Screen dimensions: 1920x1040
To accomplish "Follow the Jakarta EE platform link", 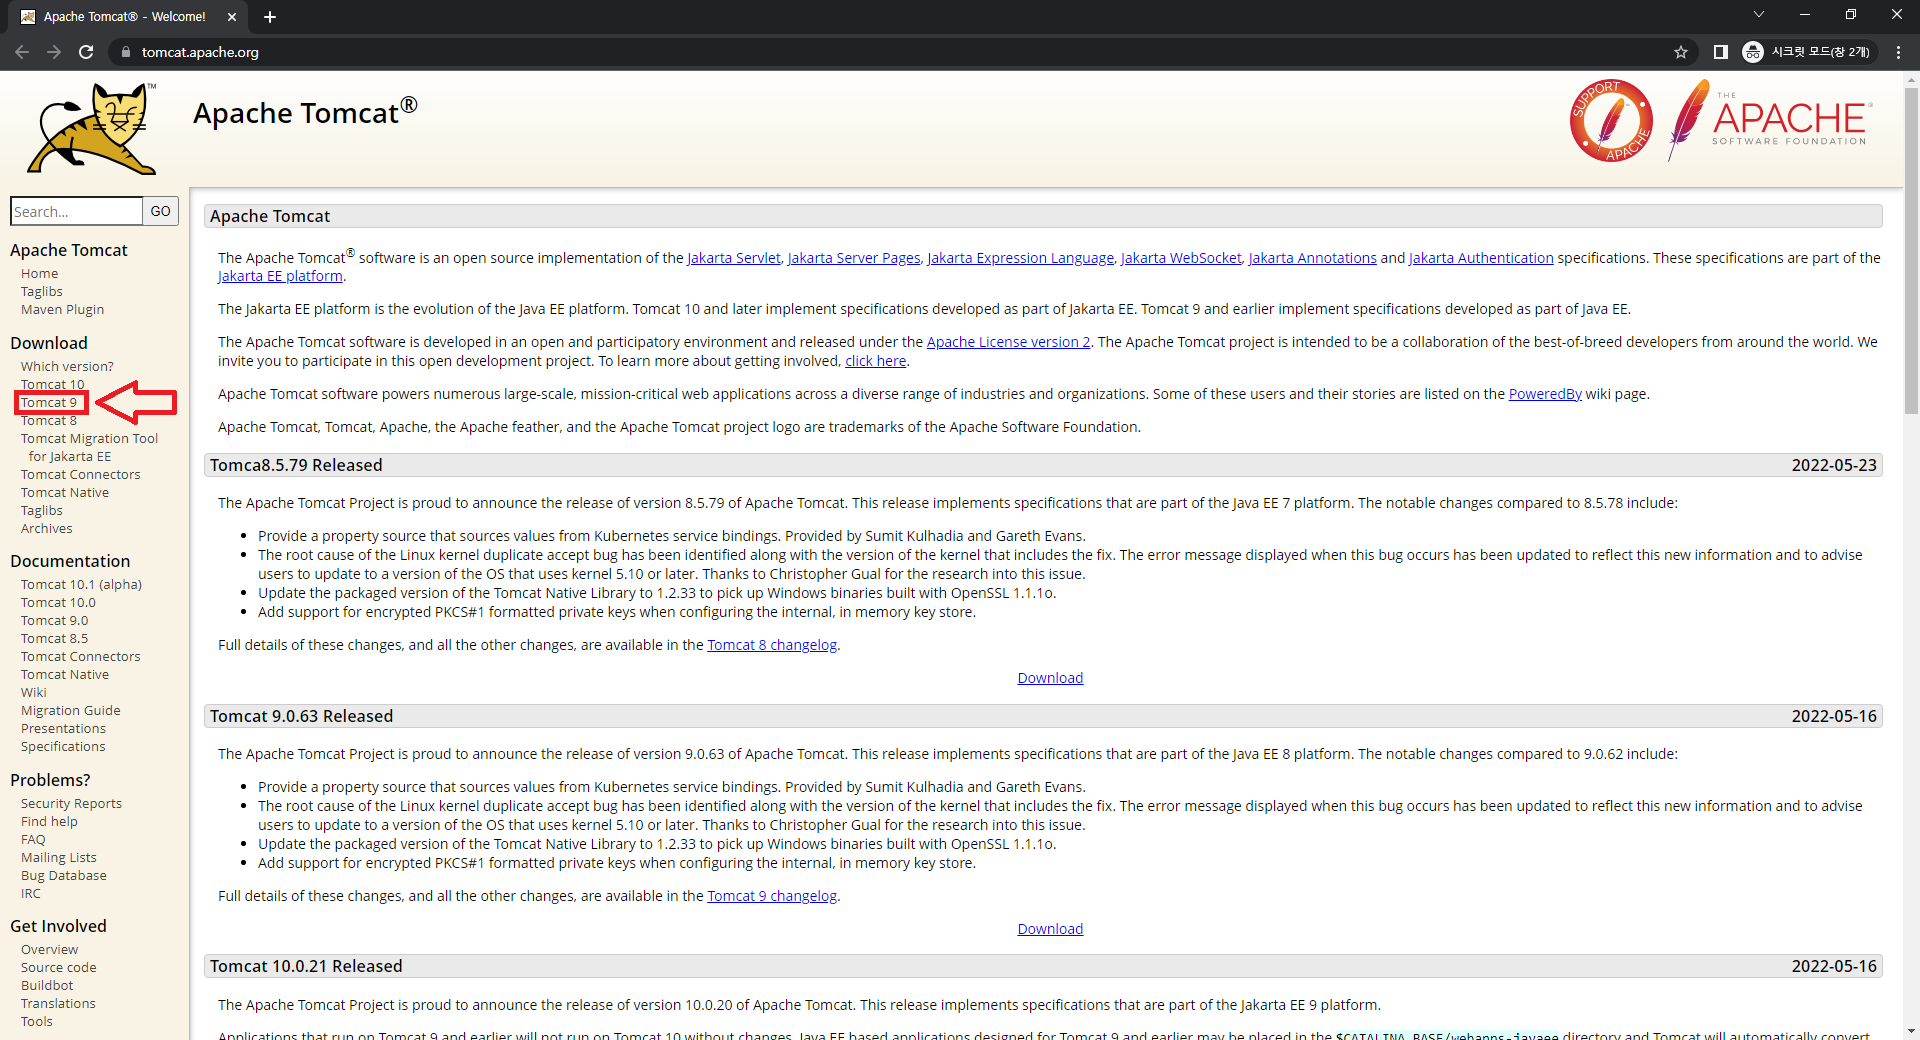I will pyautogui.click(x=280, y=276).
